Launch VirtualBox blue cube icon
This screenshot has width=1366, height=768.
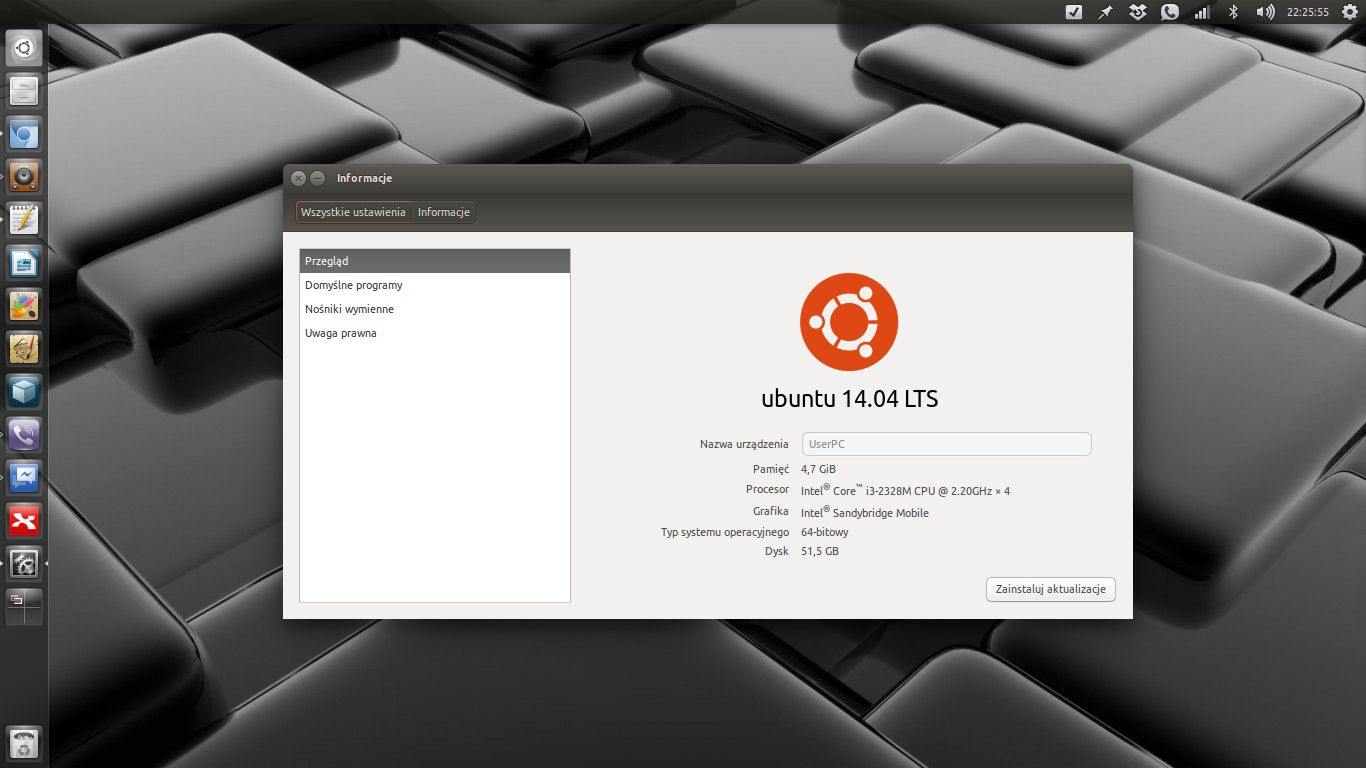(24, 392)
